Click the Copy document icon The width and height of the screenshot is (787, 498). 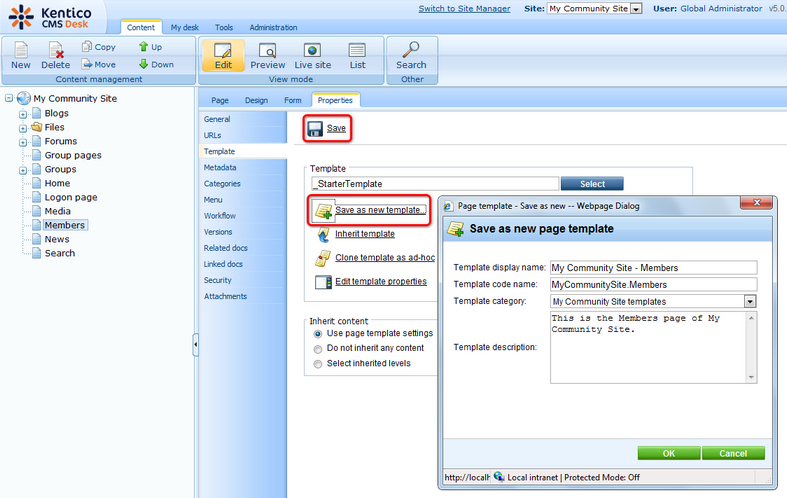click(87, 47)
